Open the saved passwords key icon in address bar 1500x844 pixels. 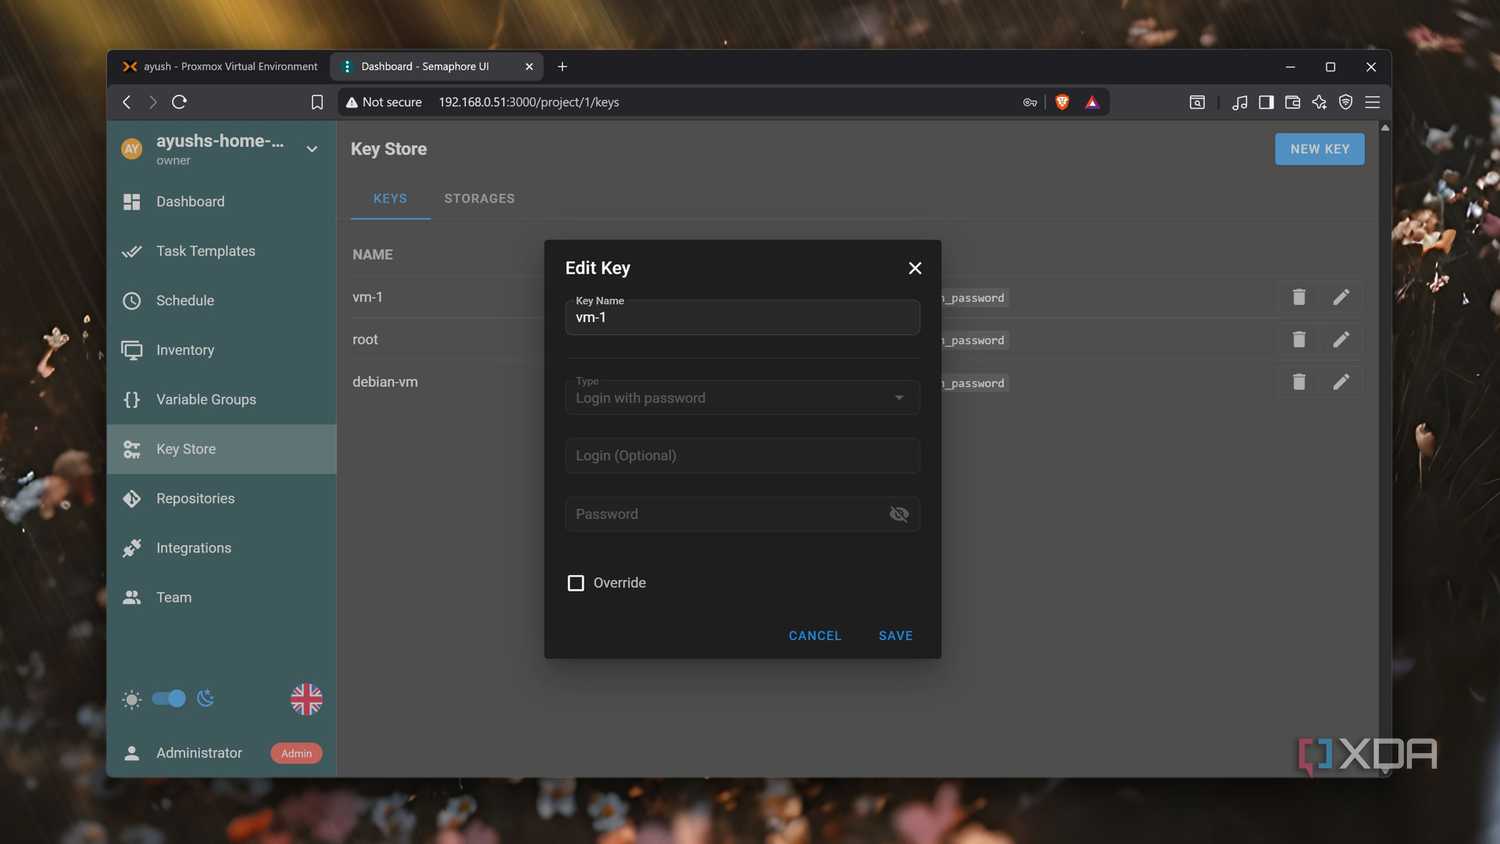pos(1030,102)
